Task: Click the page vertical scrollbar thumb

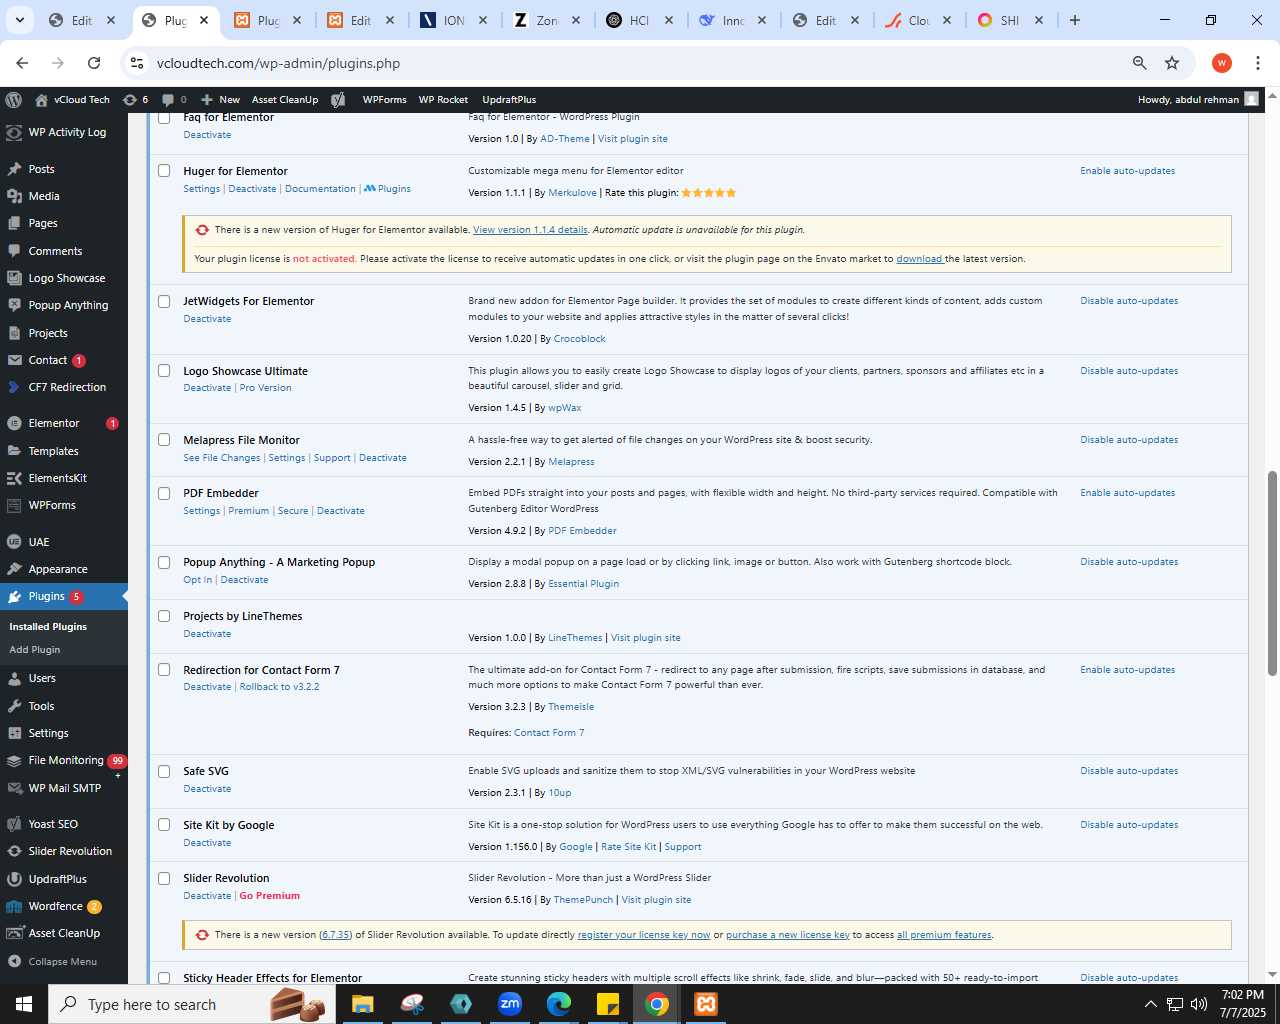Action: point(1272,573)
